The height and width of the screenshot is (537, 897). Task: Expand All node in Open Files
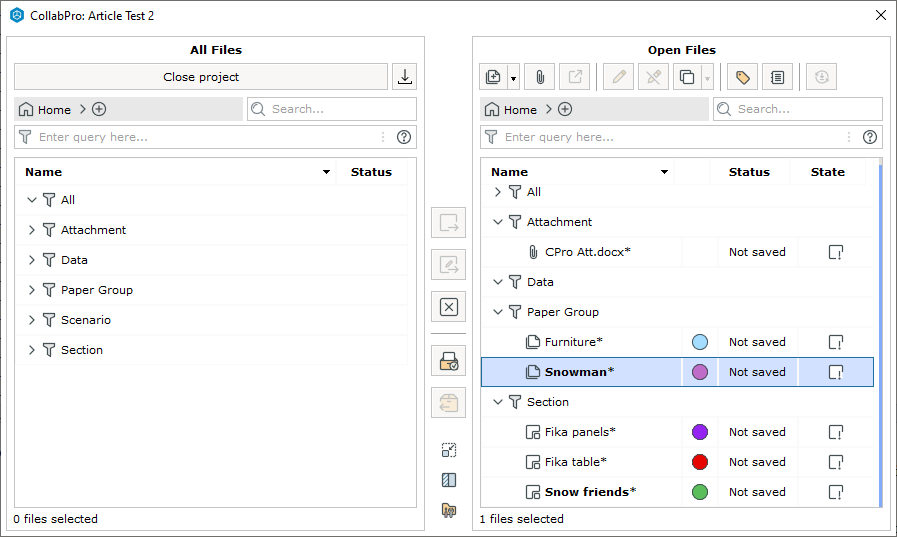click(498, 192)
